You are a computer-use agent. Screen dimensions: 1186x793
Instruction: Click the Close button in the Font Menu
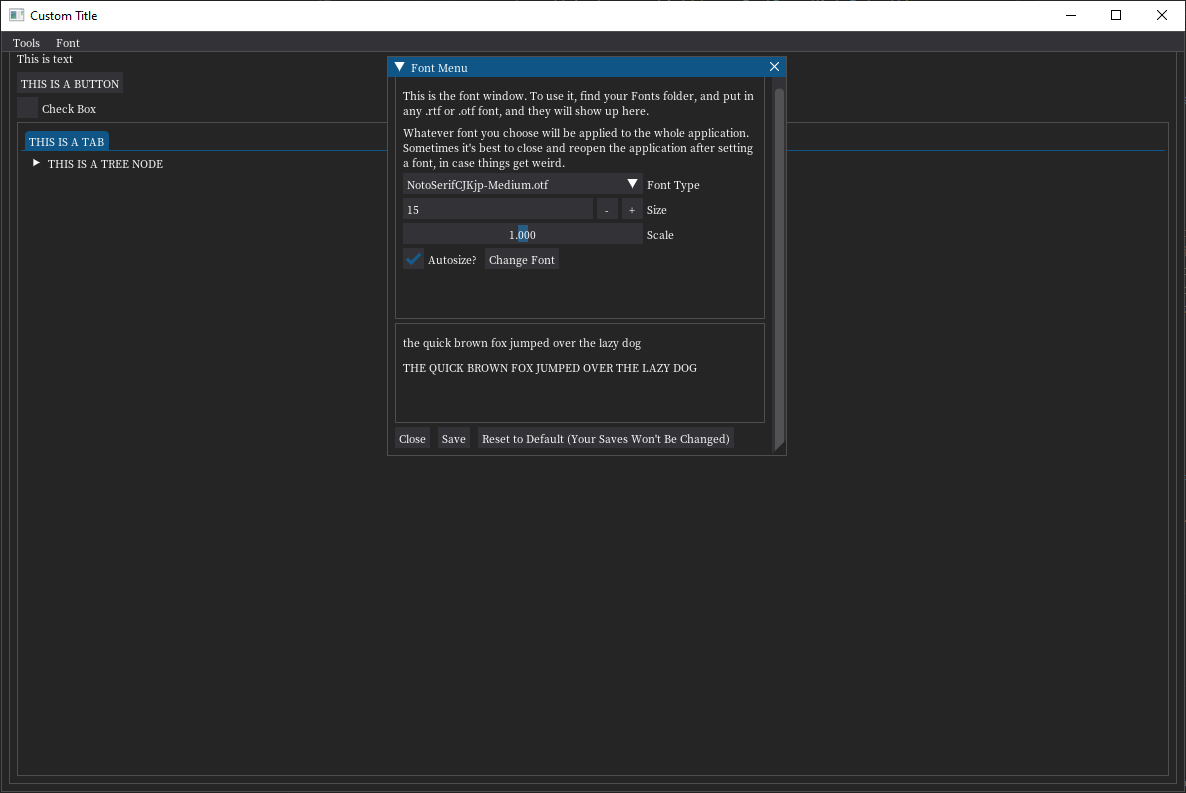412,438
